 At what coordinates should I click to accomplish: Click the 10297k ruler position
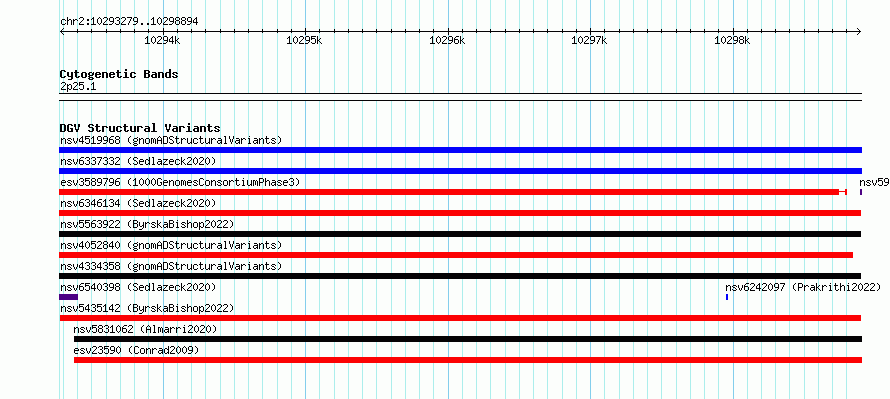tap(589, 40)
